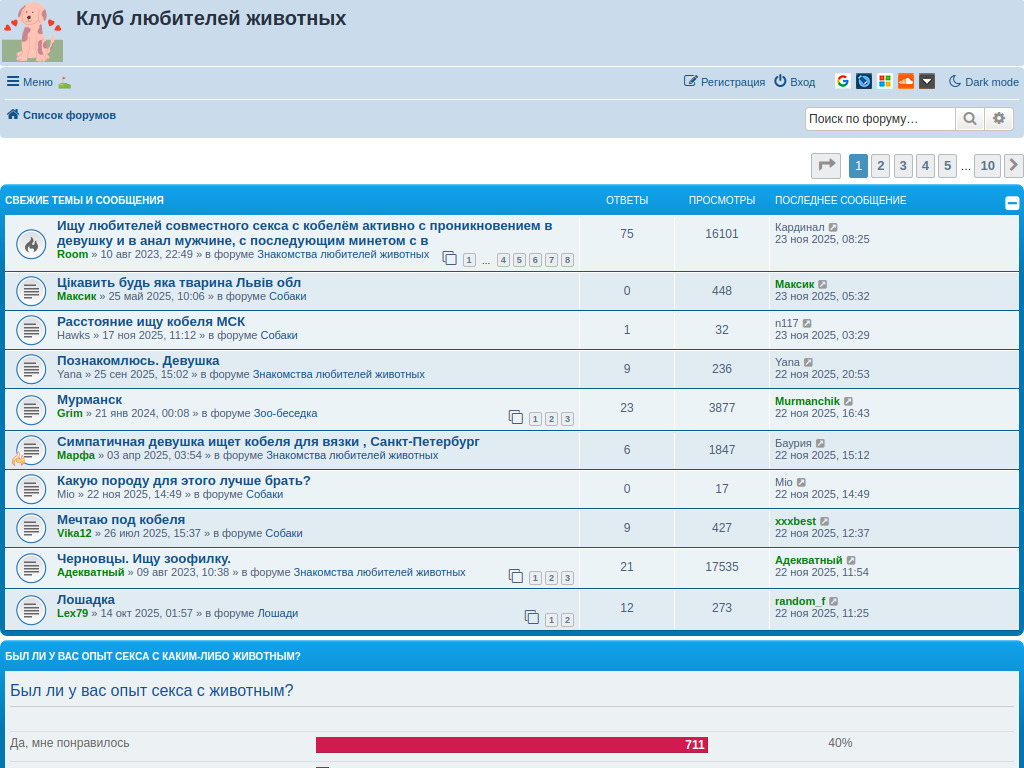Toggle Dark mode
Viewport: 1024px width, 768px height.
tap(983, 82)
